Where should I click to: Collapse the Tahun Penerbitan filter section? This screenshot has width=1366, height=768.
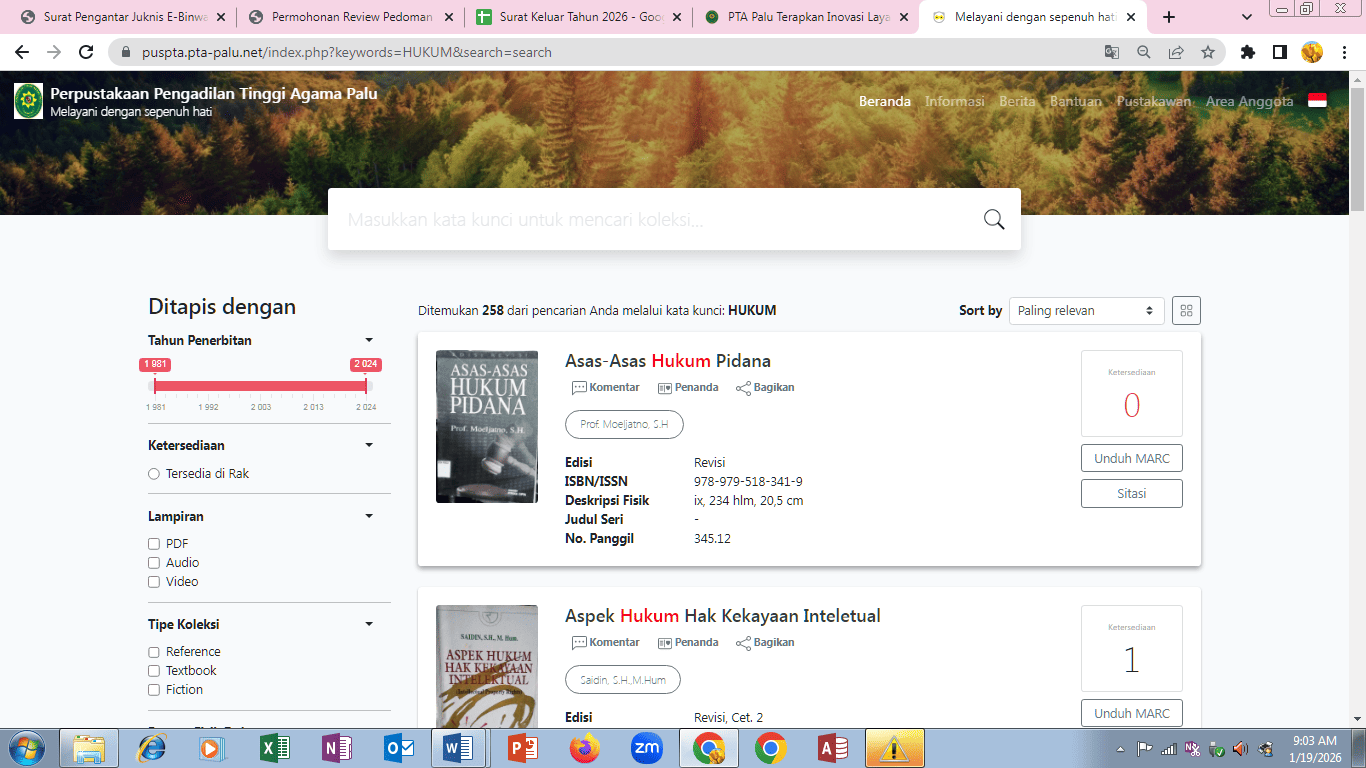369,341
